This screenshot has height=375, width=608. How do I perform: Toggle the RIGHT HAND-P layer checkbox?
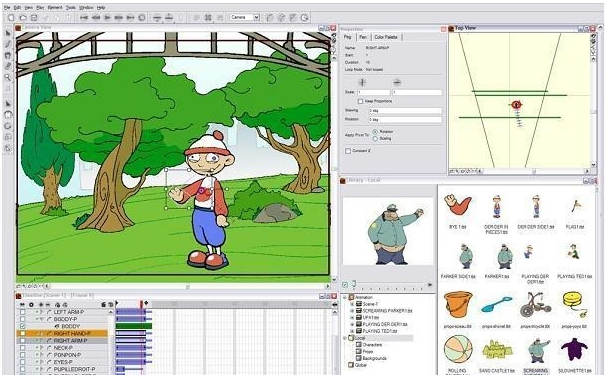point(22,333)
